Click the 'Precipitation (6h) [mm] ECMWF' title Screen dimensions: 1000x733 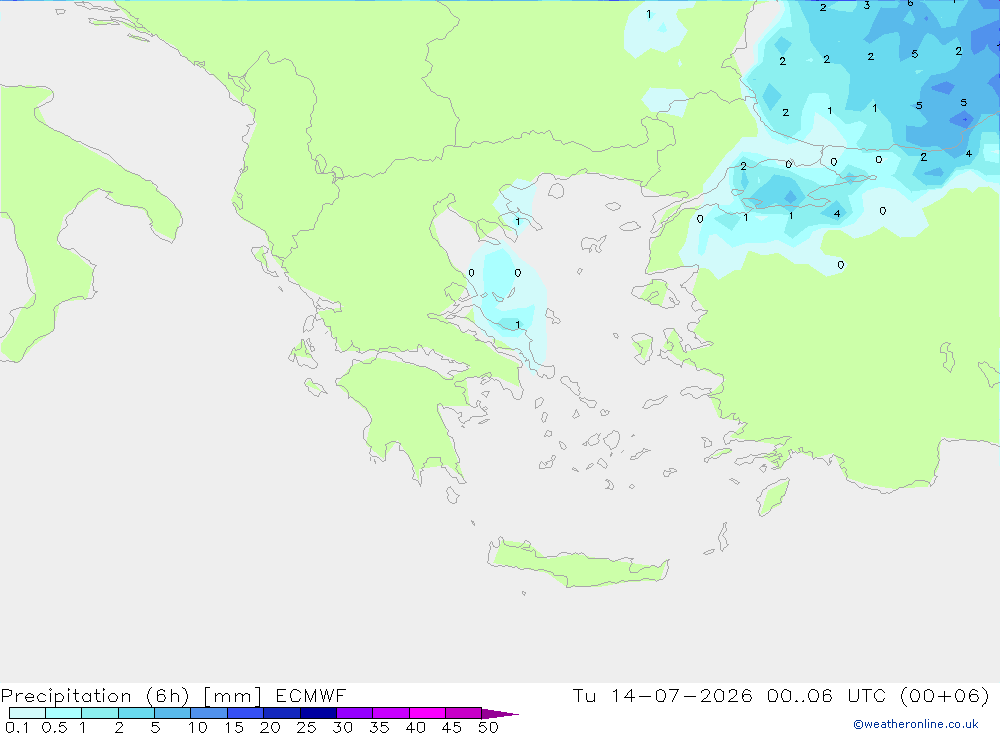(173, 696)
